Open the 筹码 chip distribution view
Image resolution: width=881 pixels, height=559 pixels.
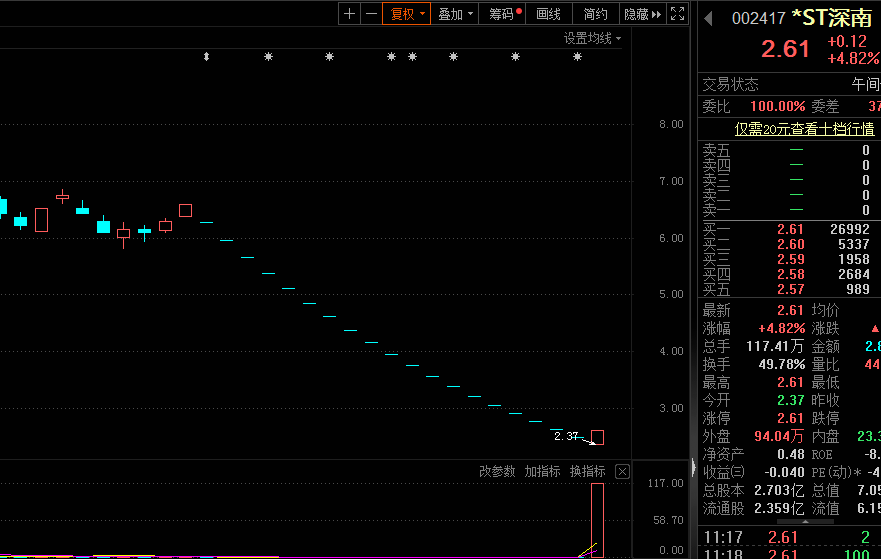coord(503,13)
